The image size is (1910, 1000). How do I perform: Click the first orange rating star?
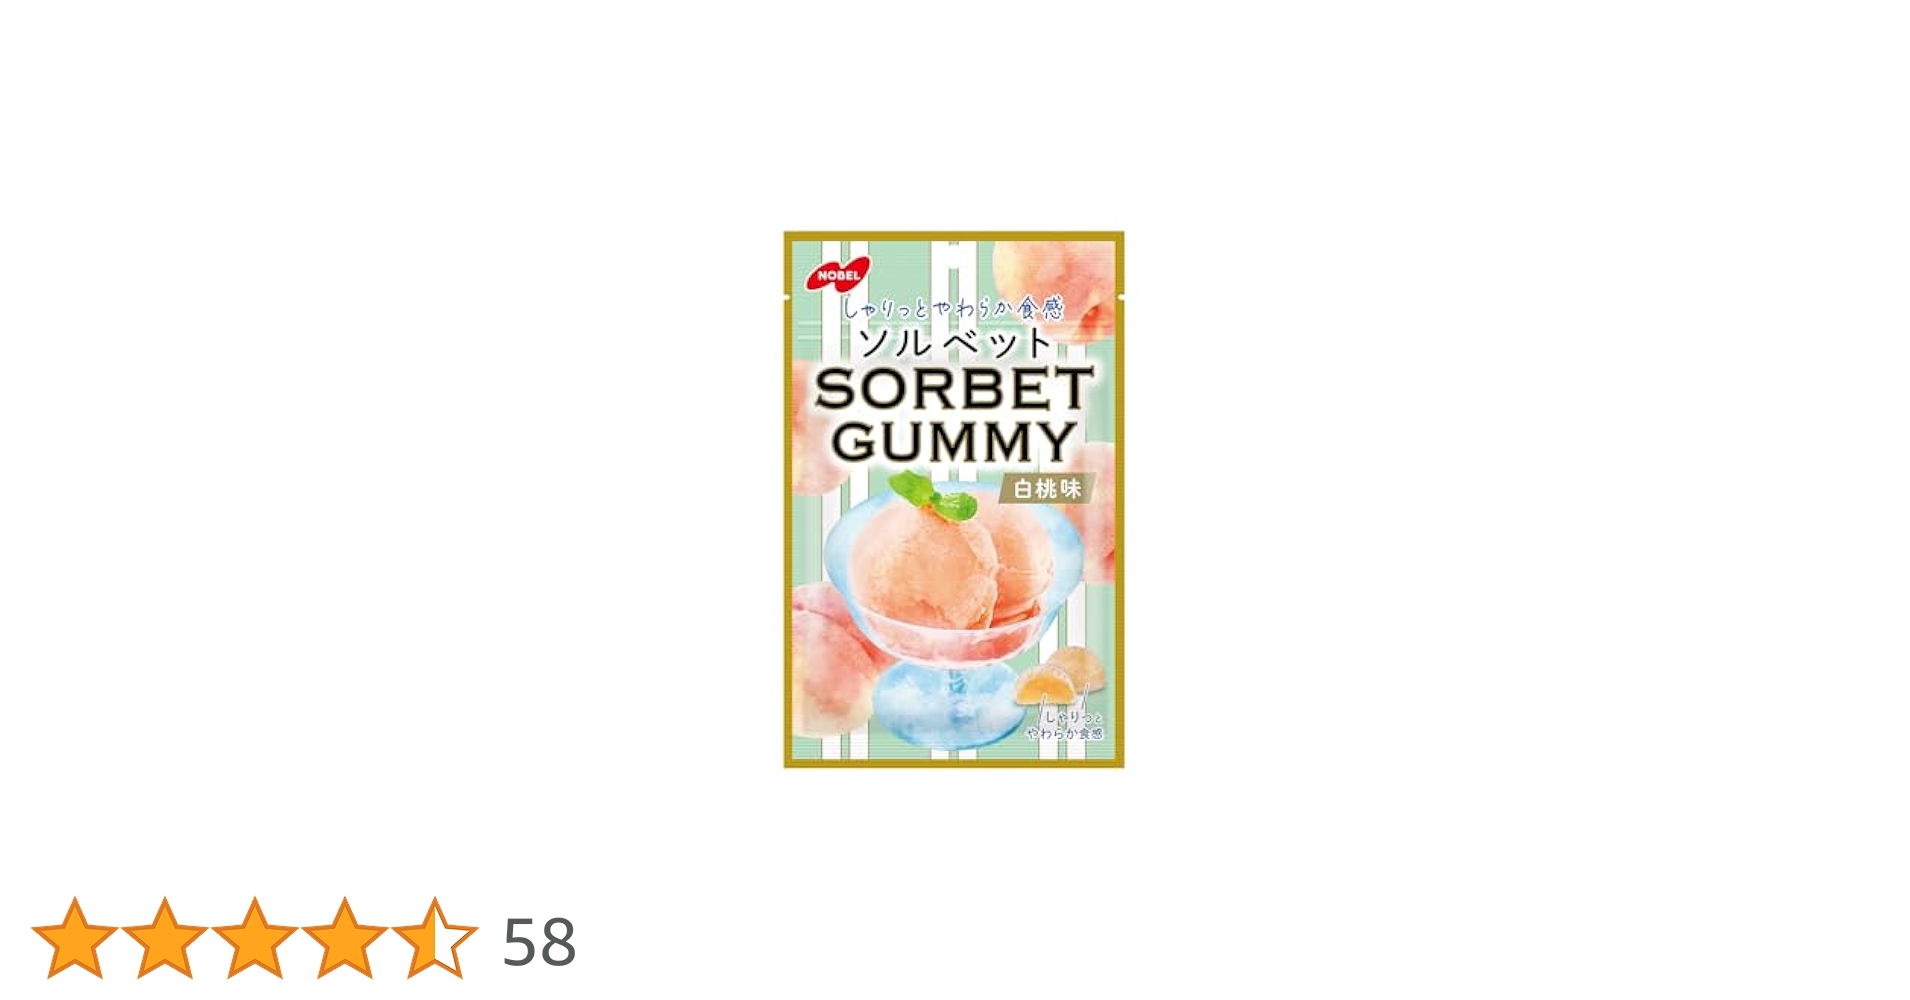point(75,938)
